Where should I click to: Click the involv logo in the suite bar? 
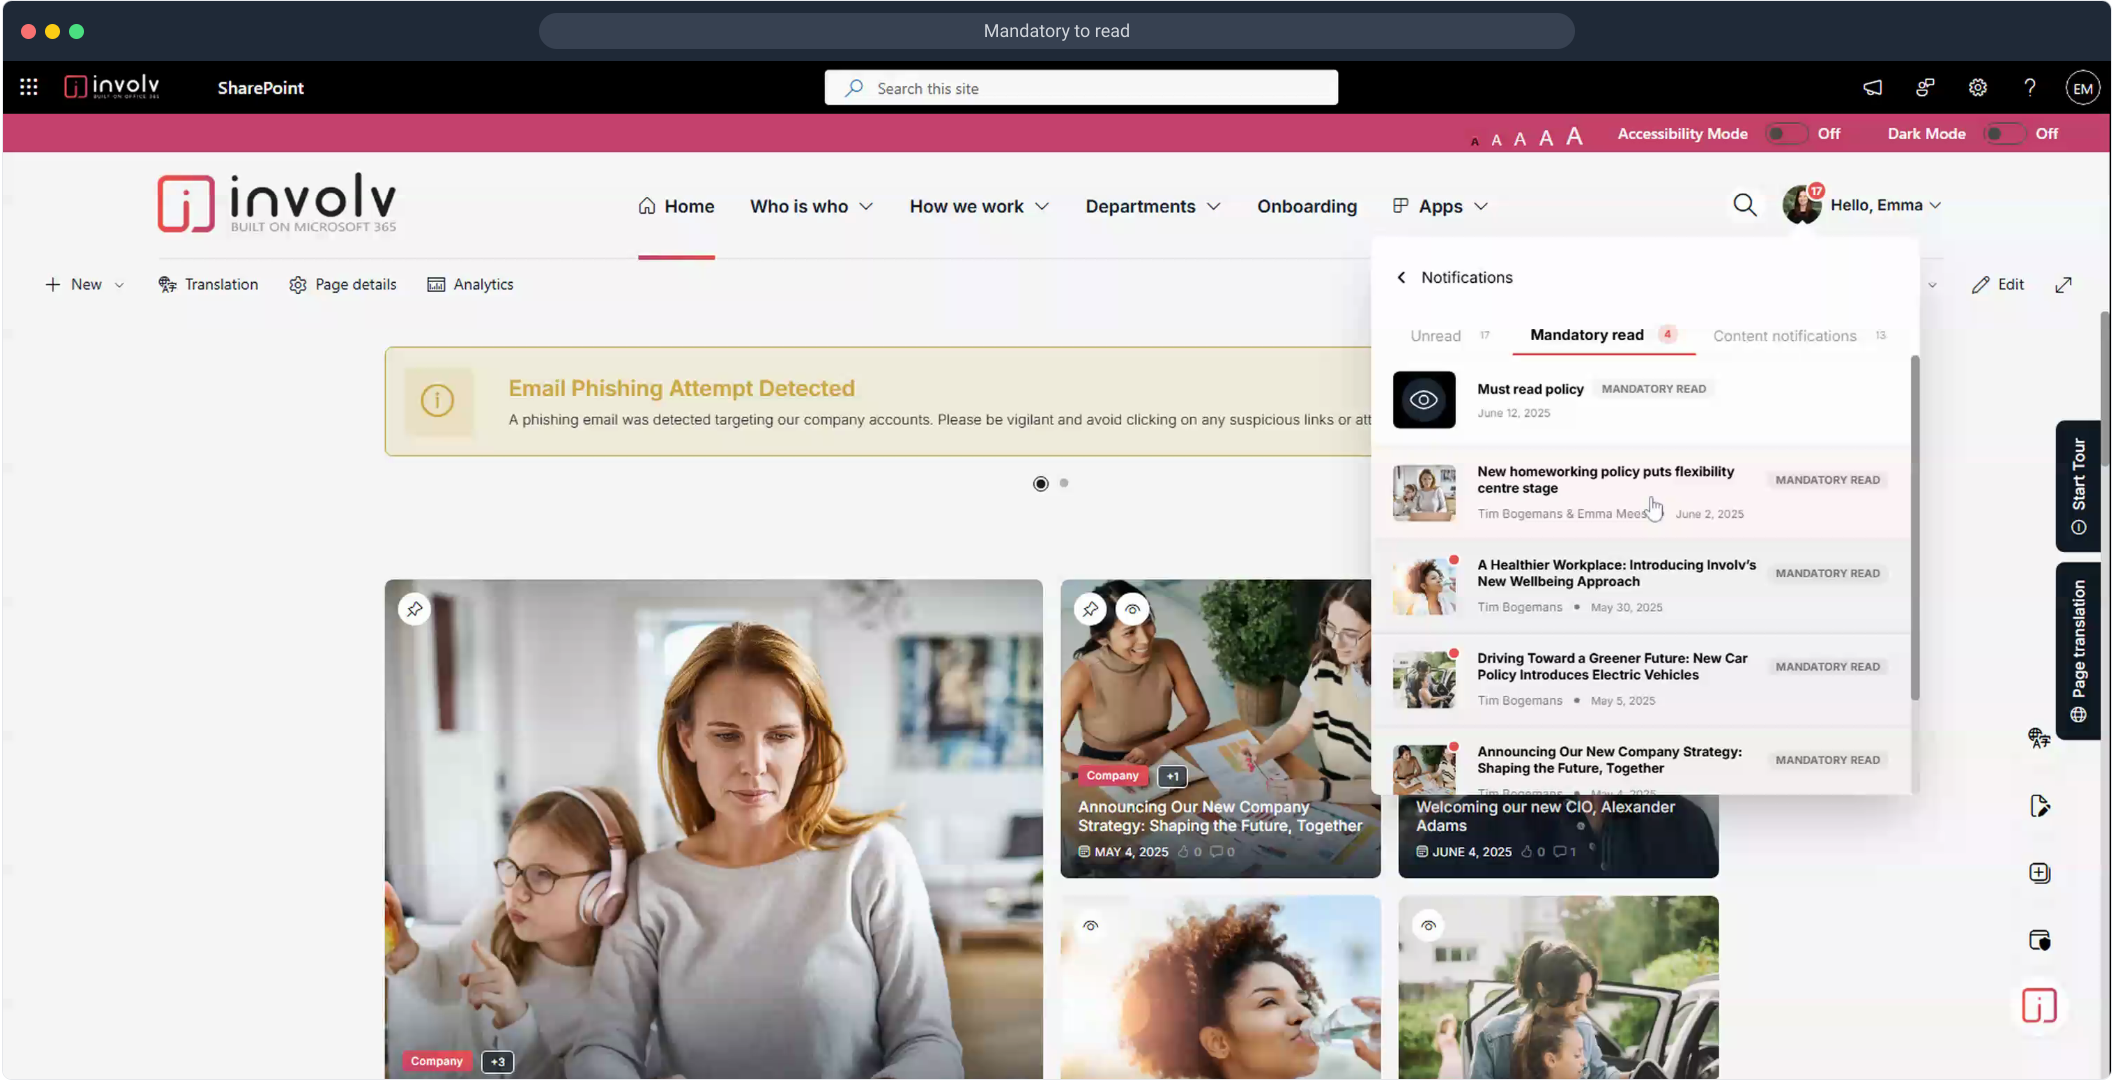pos(112,87)
